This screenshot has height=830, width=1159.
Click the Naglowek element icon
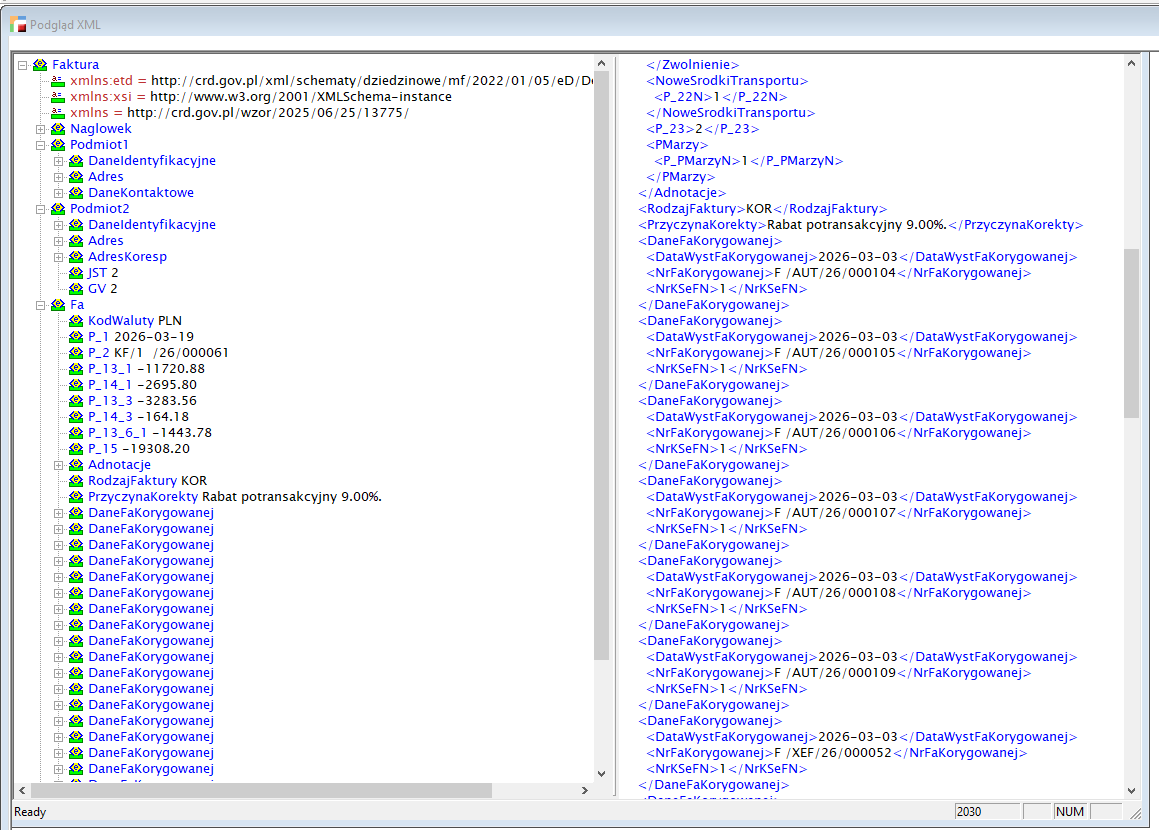click(x=59, y=129)
